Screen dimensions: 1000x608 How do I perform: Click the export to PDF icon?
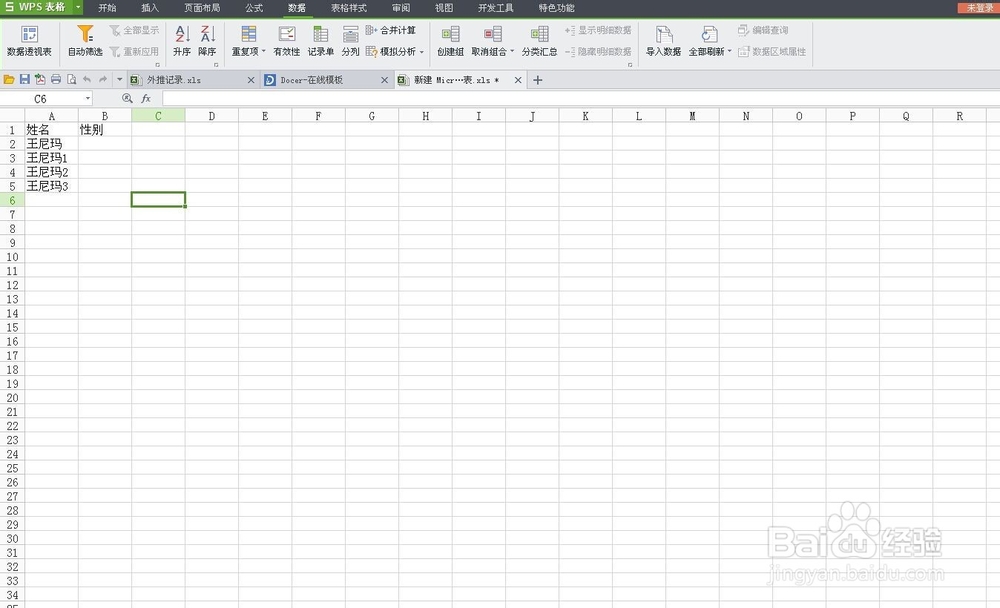click(40, 80)
